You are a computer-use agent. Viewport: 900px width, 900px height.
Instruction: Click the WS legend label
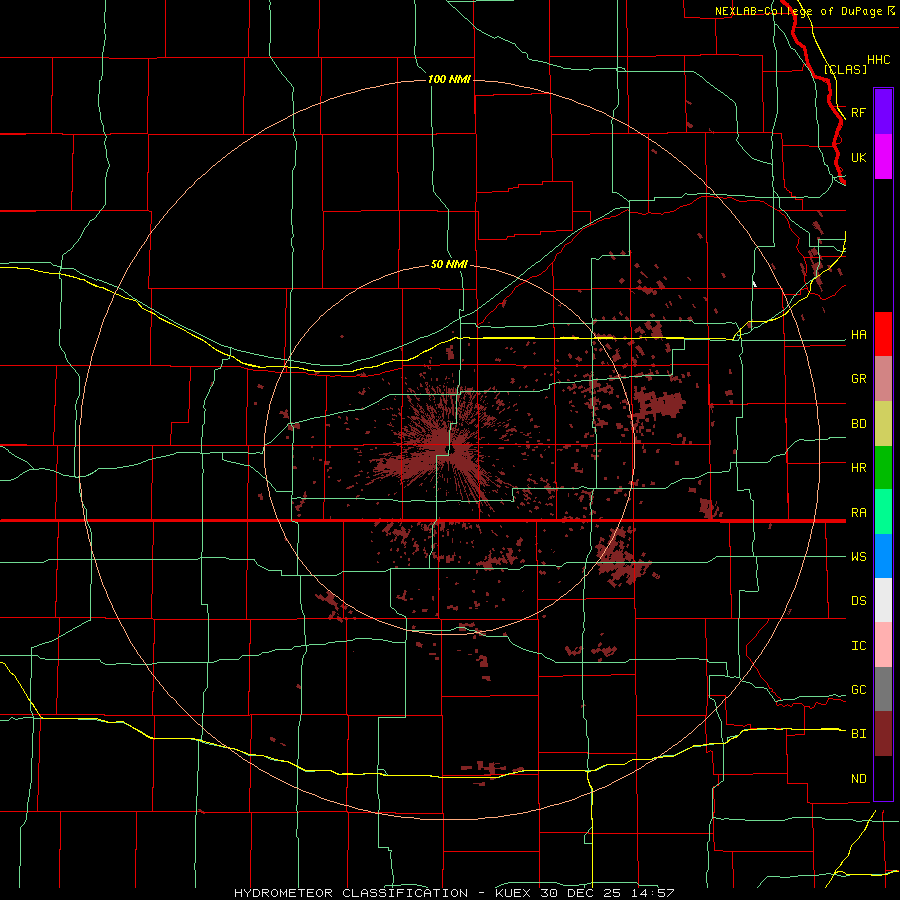point(858,557)
